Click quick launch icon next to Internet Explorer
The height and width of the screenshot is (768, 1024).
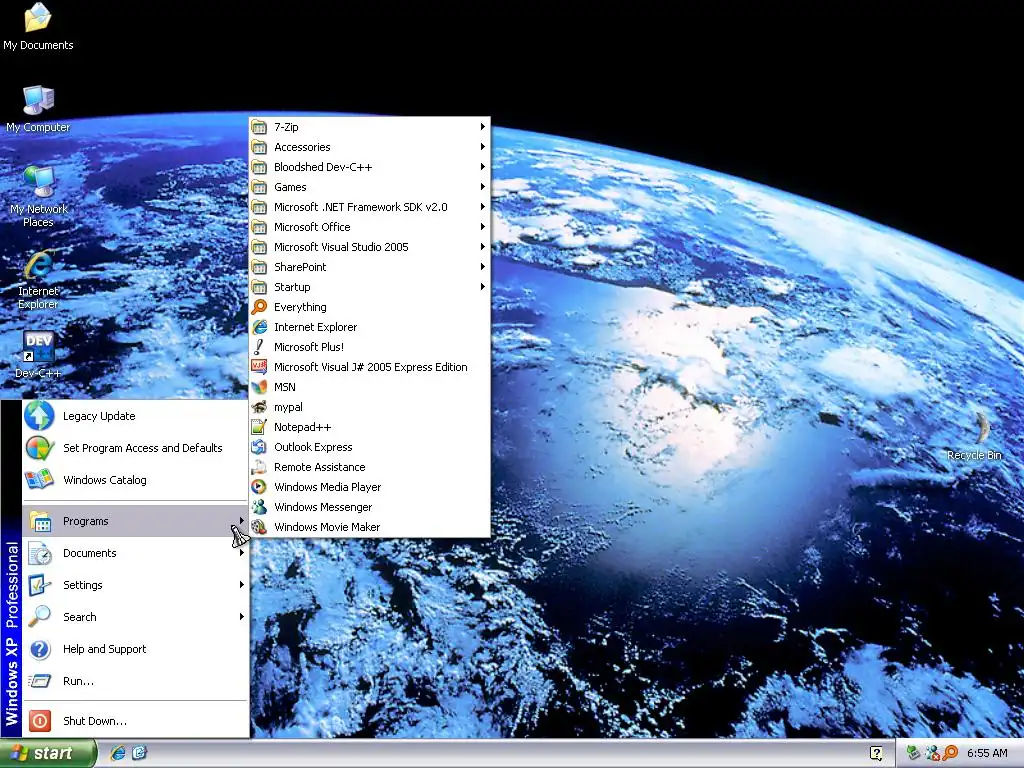139,753
